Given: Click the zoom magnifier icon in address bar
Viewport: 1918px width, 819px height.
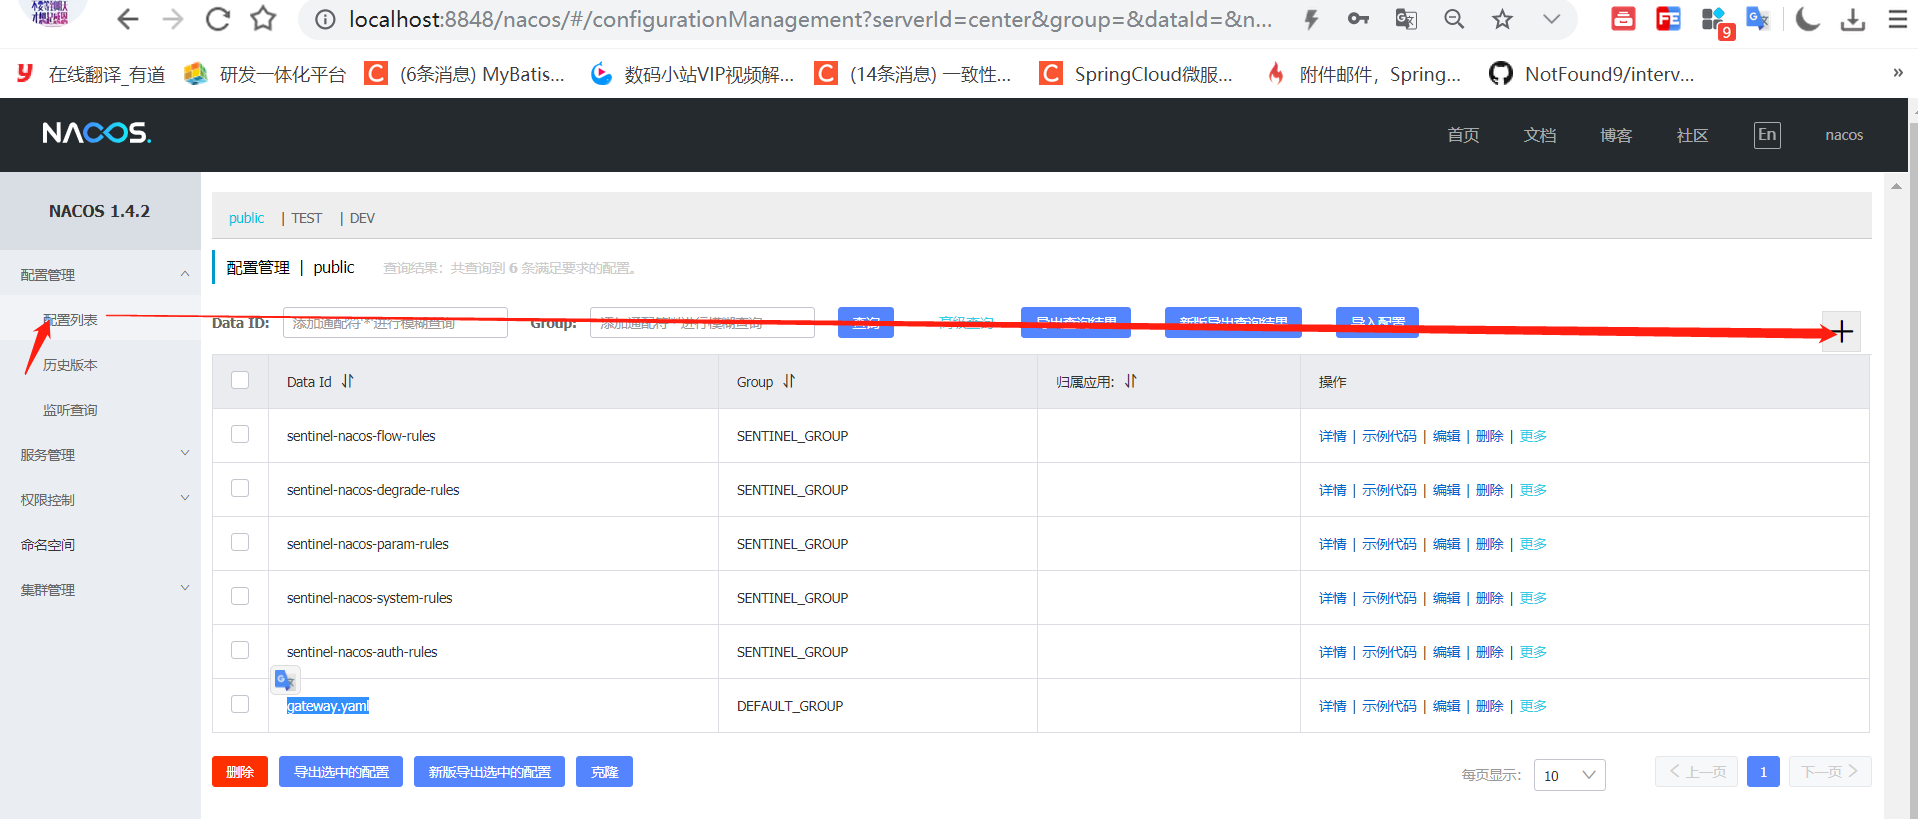Looking at the screenshot, I should [x=1454, y=19].
